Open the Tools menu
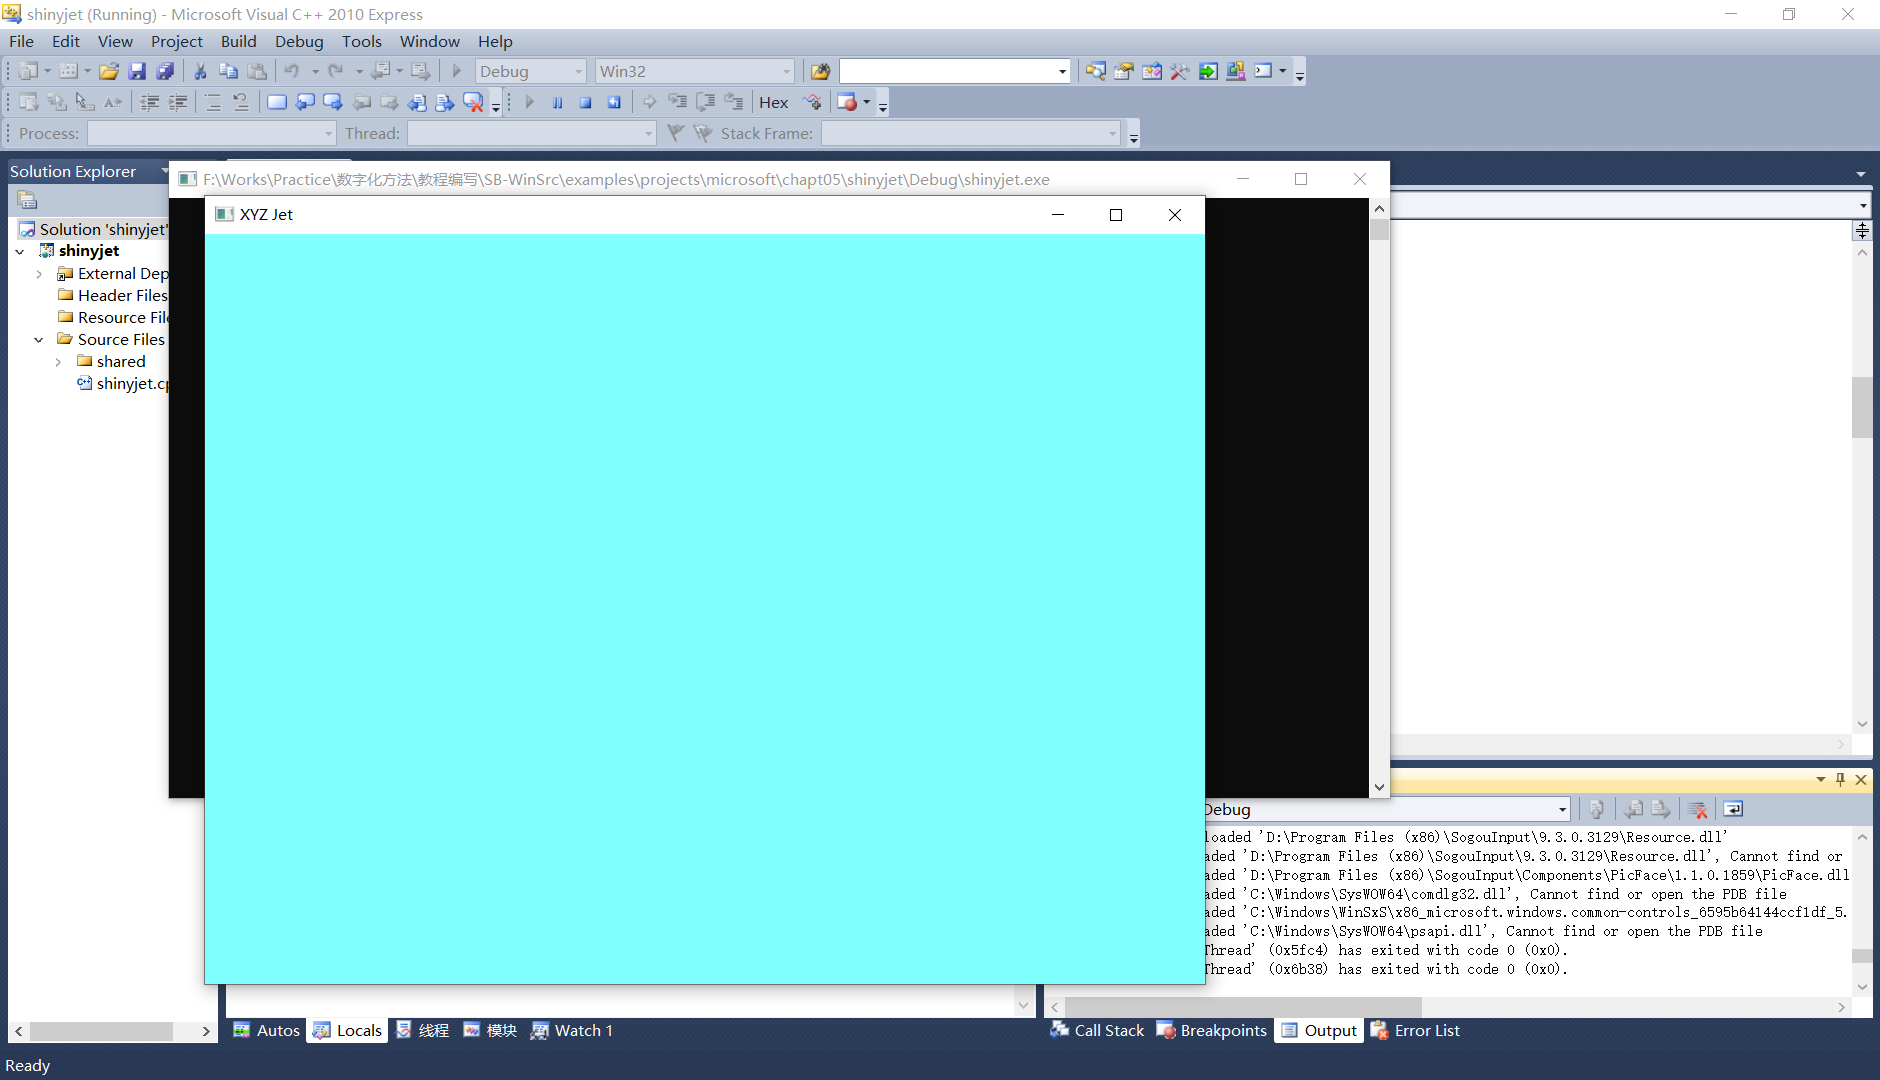Screen dimensions: 1880x1080 pyautogui.click(x=361, y=41)
